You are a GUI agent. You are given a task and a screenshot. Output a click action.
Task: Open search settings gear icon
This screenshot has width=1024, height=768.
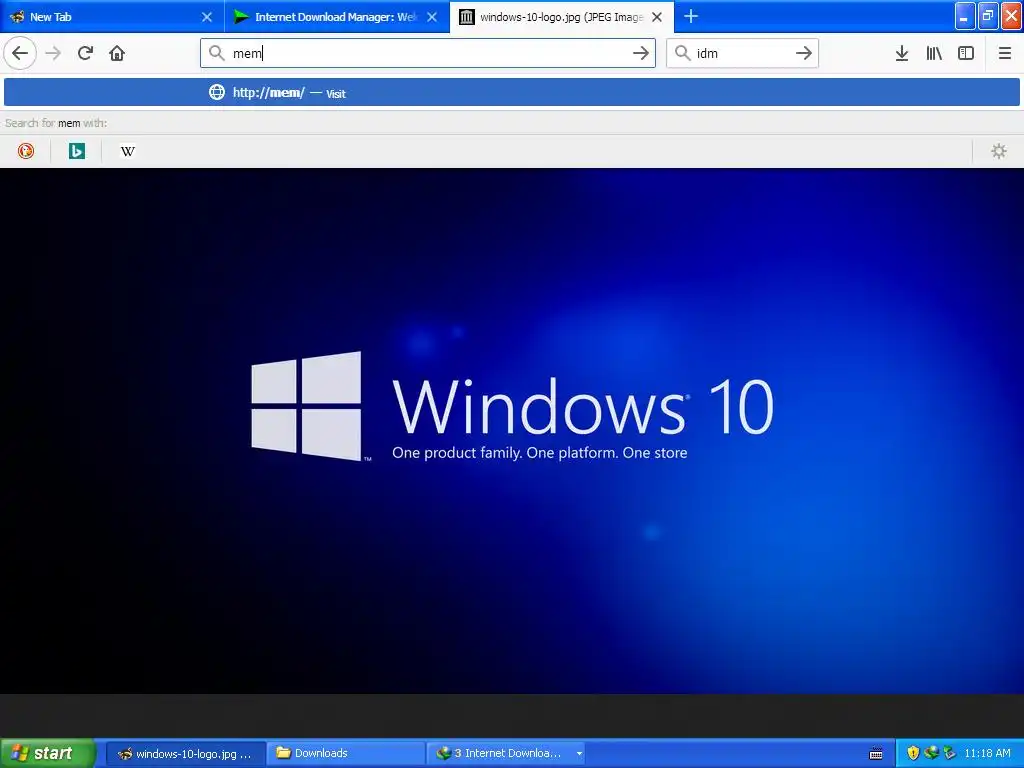pos(999,151)
